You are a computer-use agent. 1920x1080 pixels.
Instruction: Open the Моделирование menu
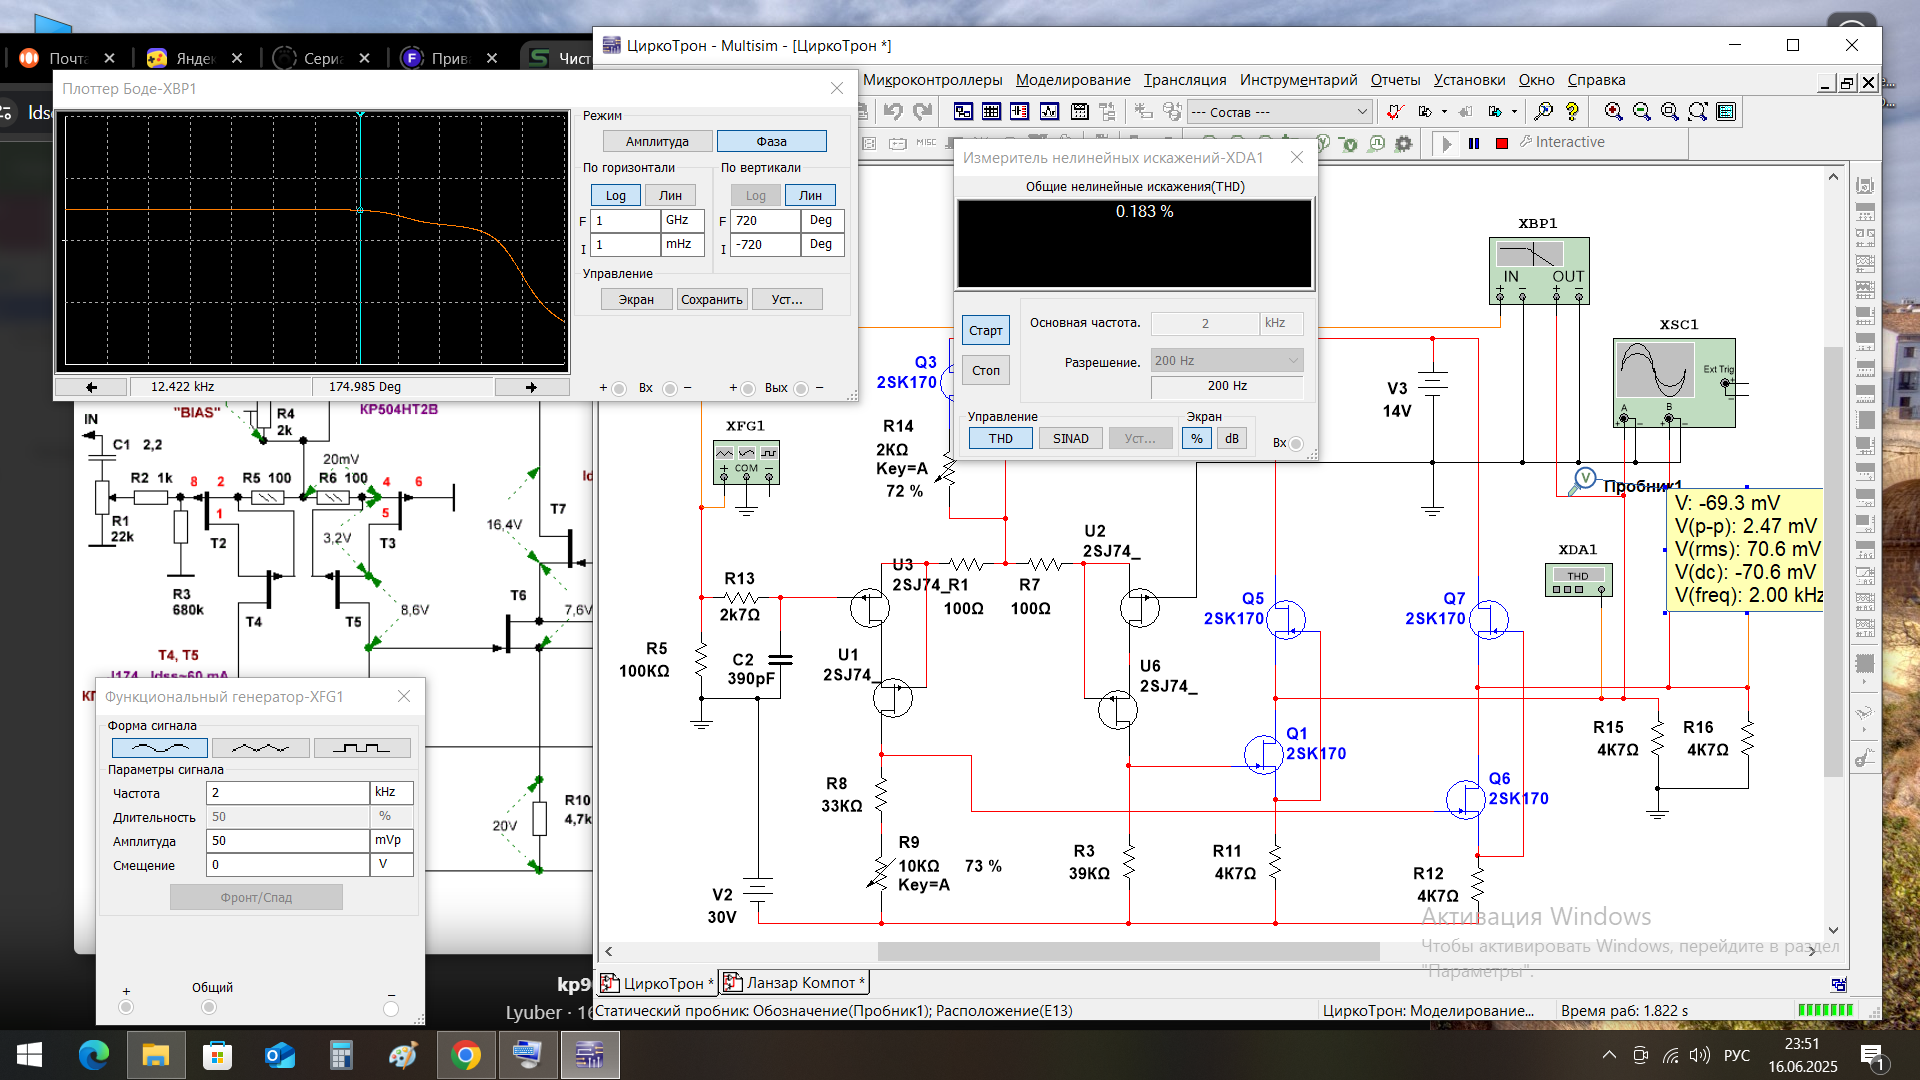(x=1072, y=80)
